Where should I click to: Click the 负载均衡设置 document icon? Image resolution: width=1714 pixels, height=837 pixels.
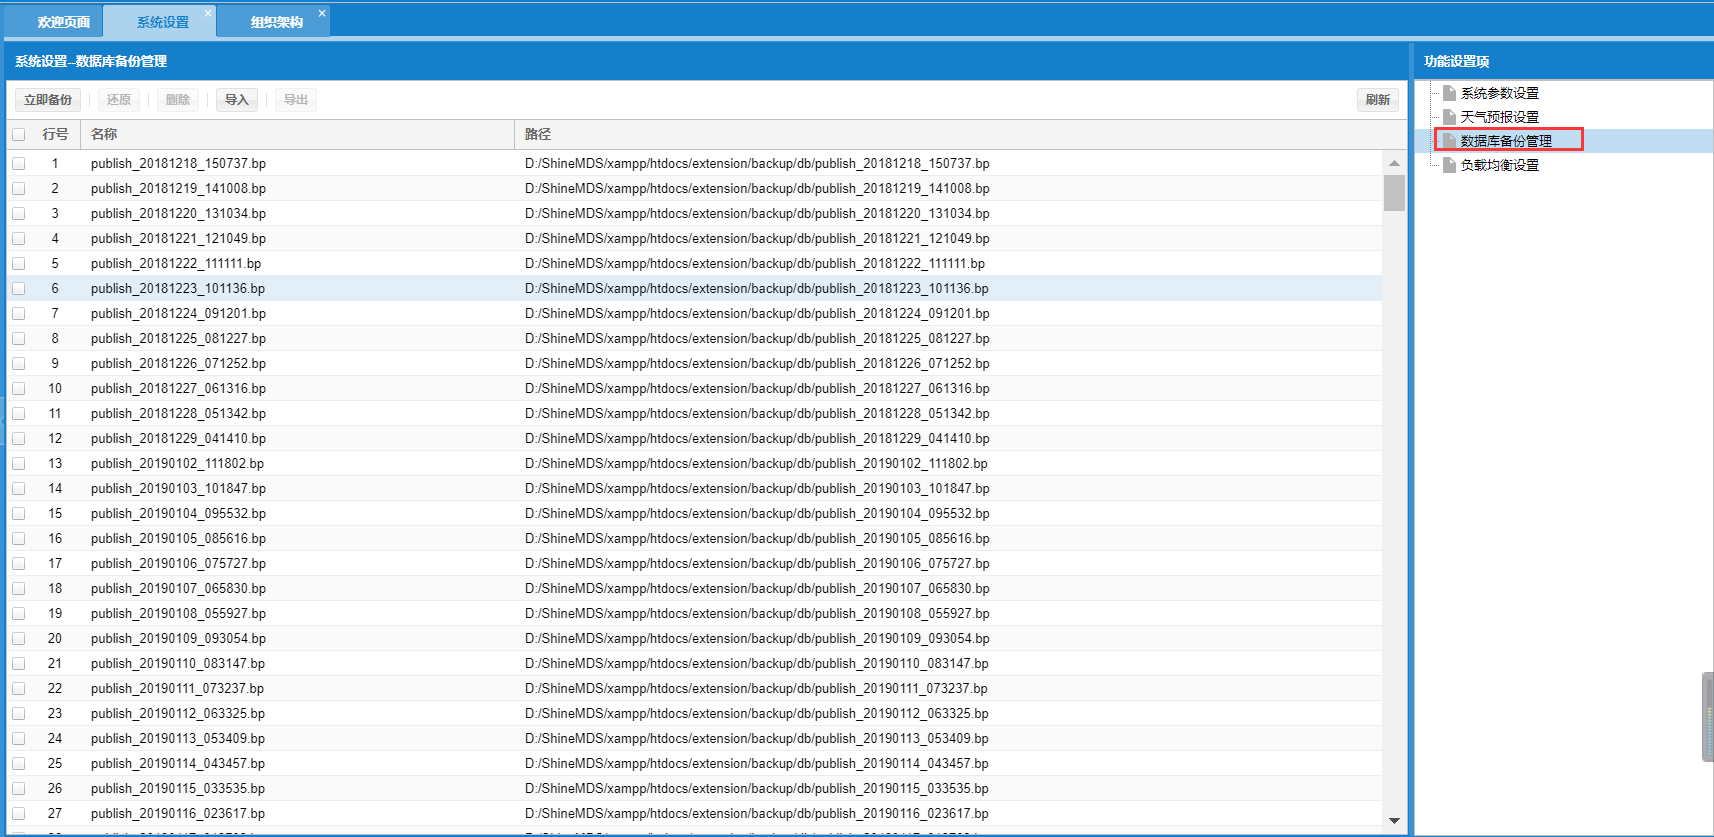(1449, 165)
